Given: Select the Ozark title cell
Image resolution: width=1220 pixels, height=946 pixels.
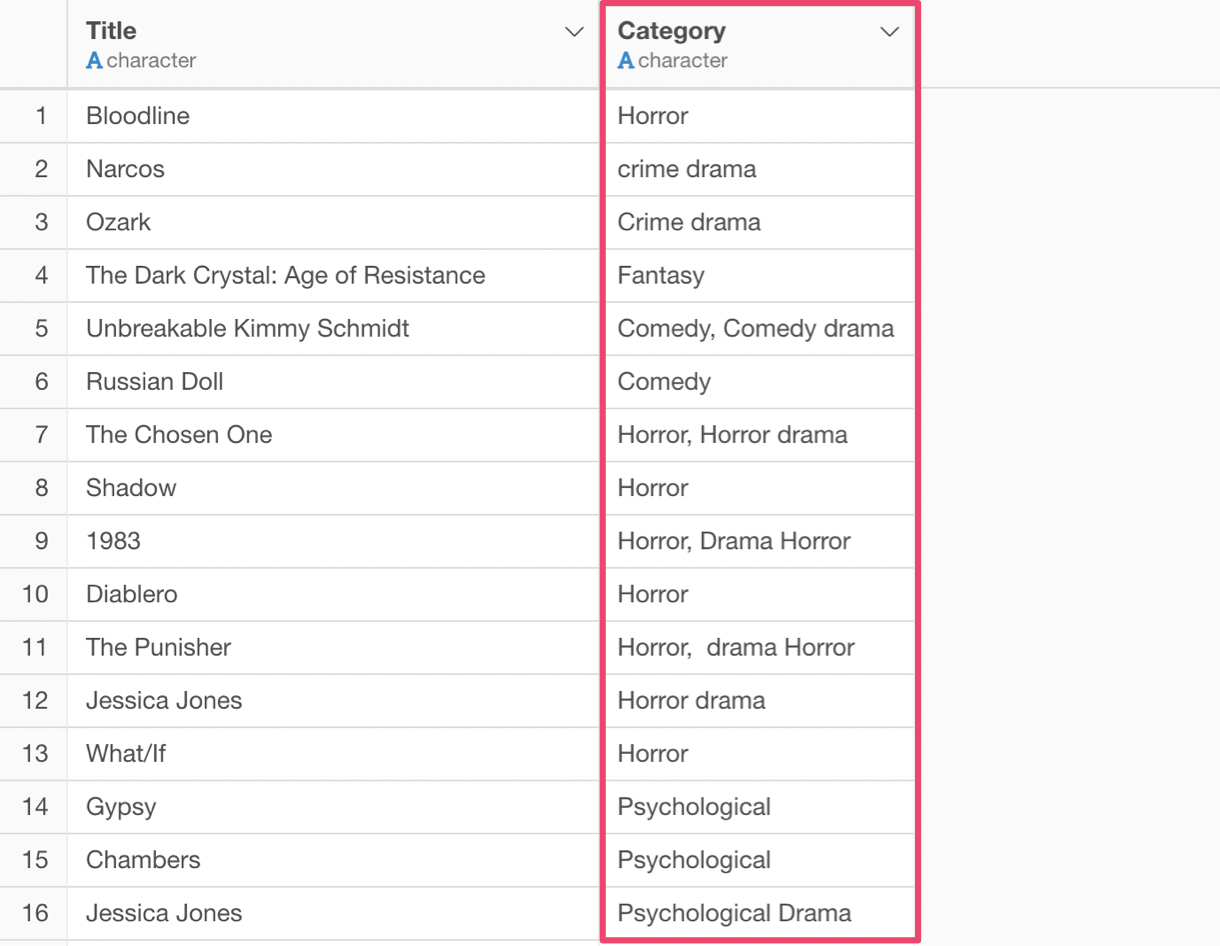Looking at the screenshot, I should [x=118, y=222].
